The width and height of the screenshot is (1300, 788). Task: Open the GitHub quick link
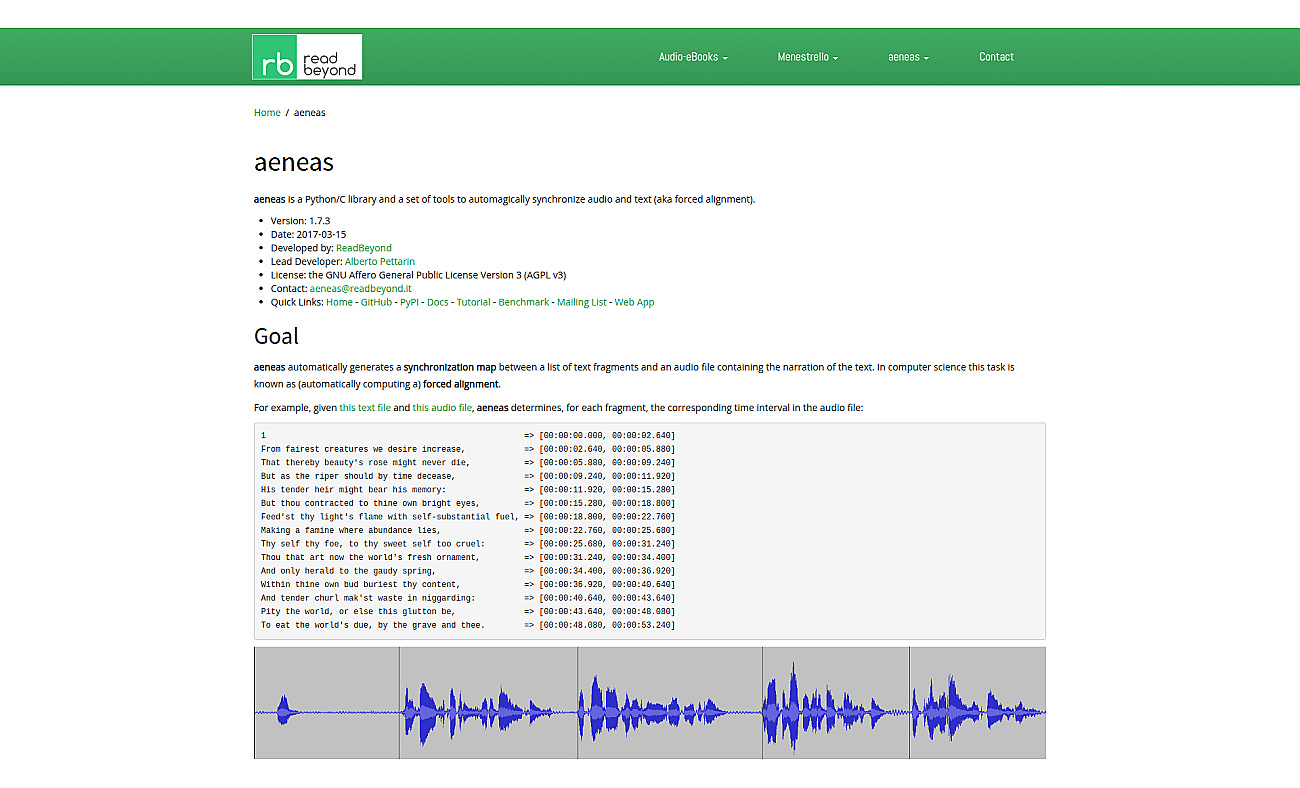(376, 302)
